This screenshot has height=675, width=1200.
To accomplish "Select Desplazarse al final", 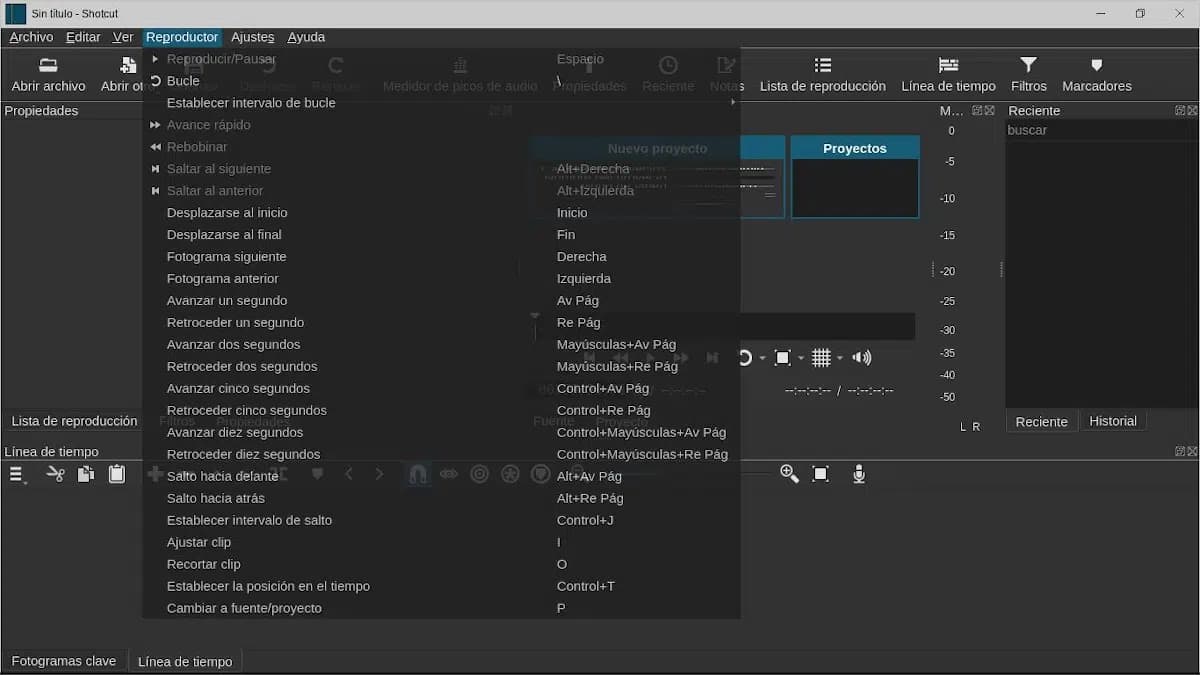I will [441, 235].
